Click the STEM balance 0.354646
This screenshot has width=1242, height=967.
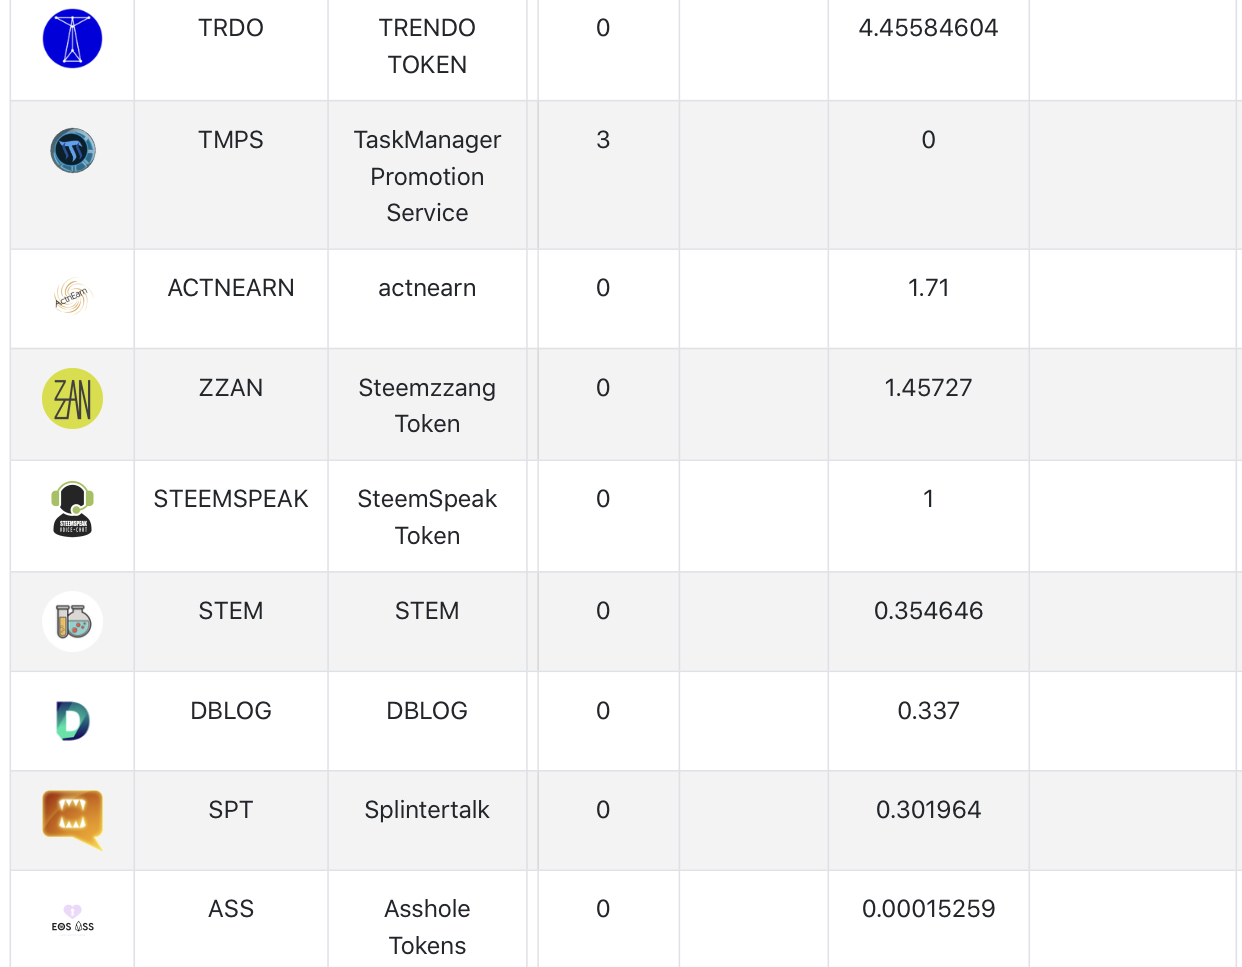coord(928,611)
